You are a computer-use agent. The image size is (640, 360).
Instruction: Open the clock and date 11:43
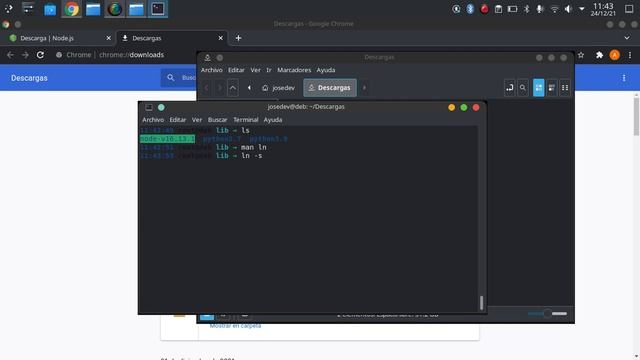[x=603, y=9]
